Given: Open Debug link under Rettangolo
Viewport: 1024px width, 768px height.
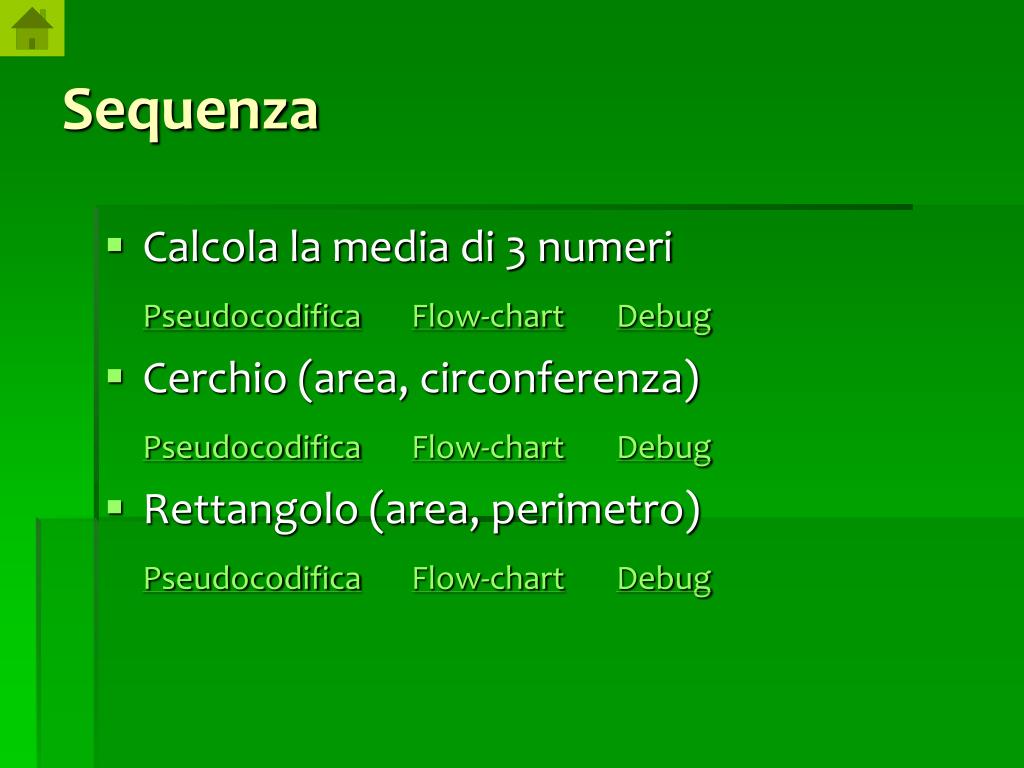Looking at the screenshot, I should point(664,580).
